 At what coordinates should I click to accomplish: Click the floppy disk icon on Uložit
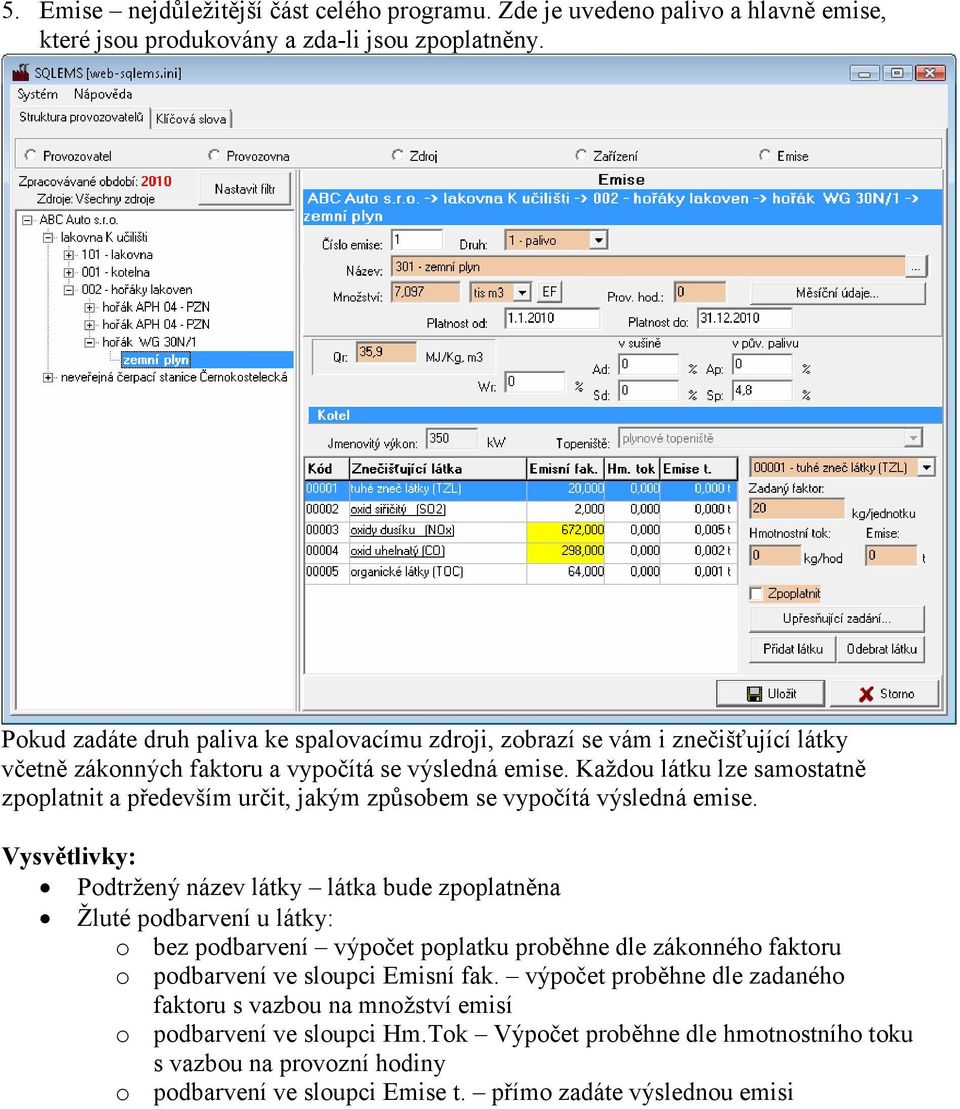[755, 694]
